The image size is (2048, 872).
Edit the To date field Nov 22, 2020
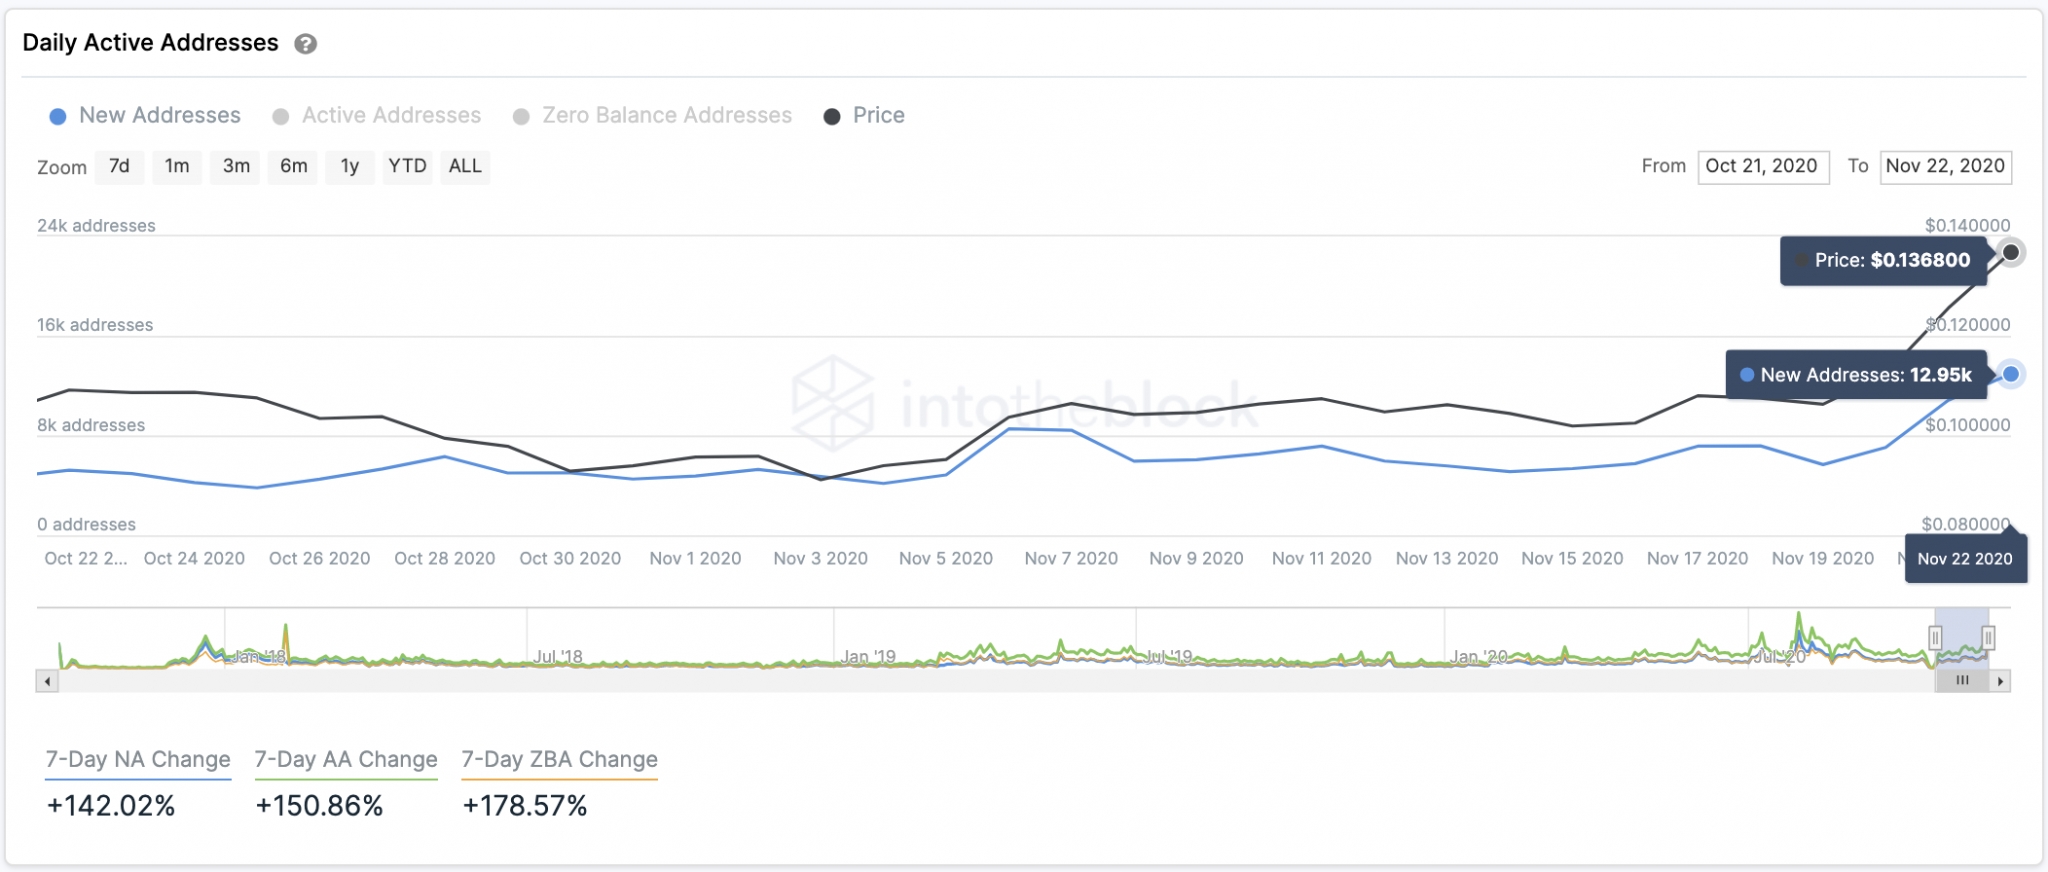[1946, 167]
